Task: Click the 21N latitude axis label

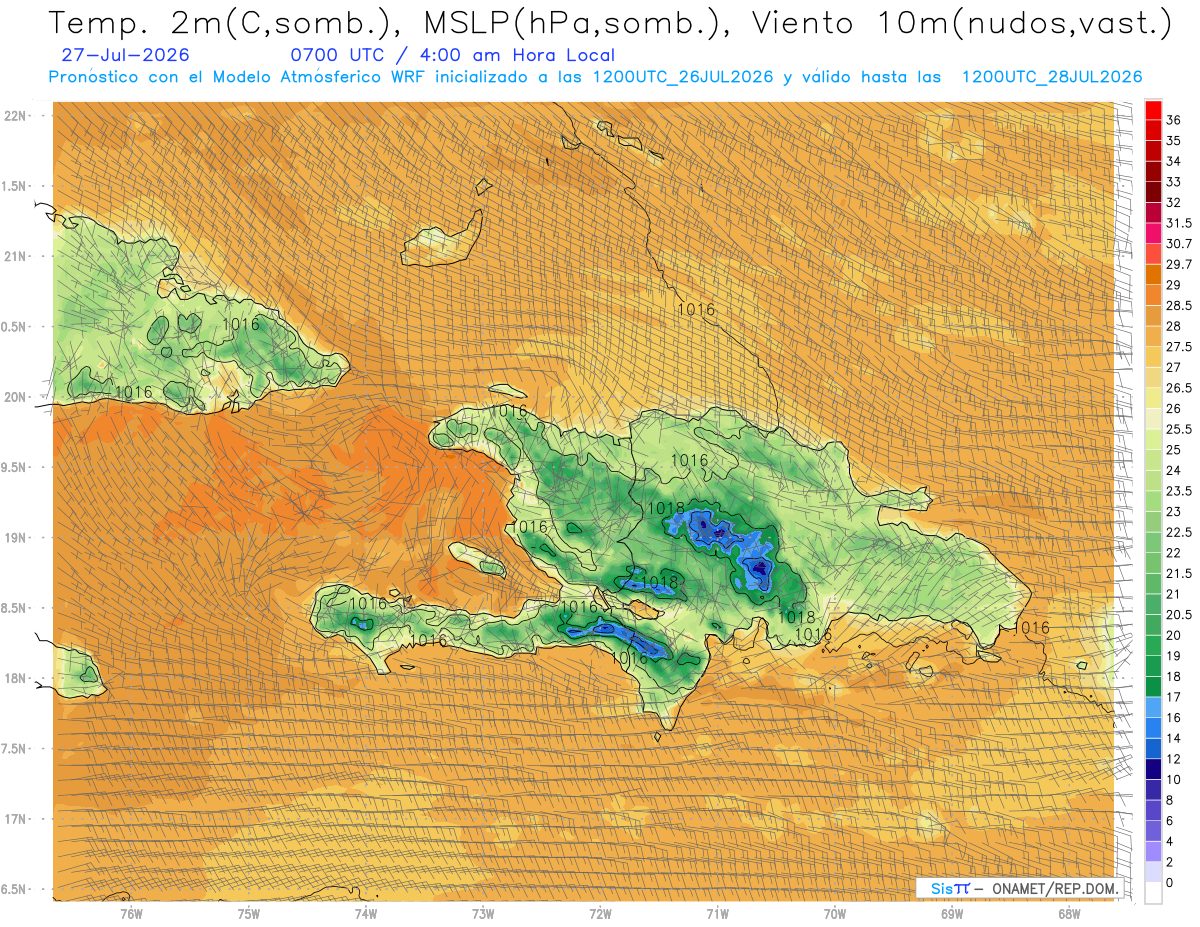Action: click(x=17, y=256)
